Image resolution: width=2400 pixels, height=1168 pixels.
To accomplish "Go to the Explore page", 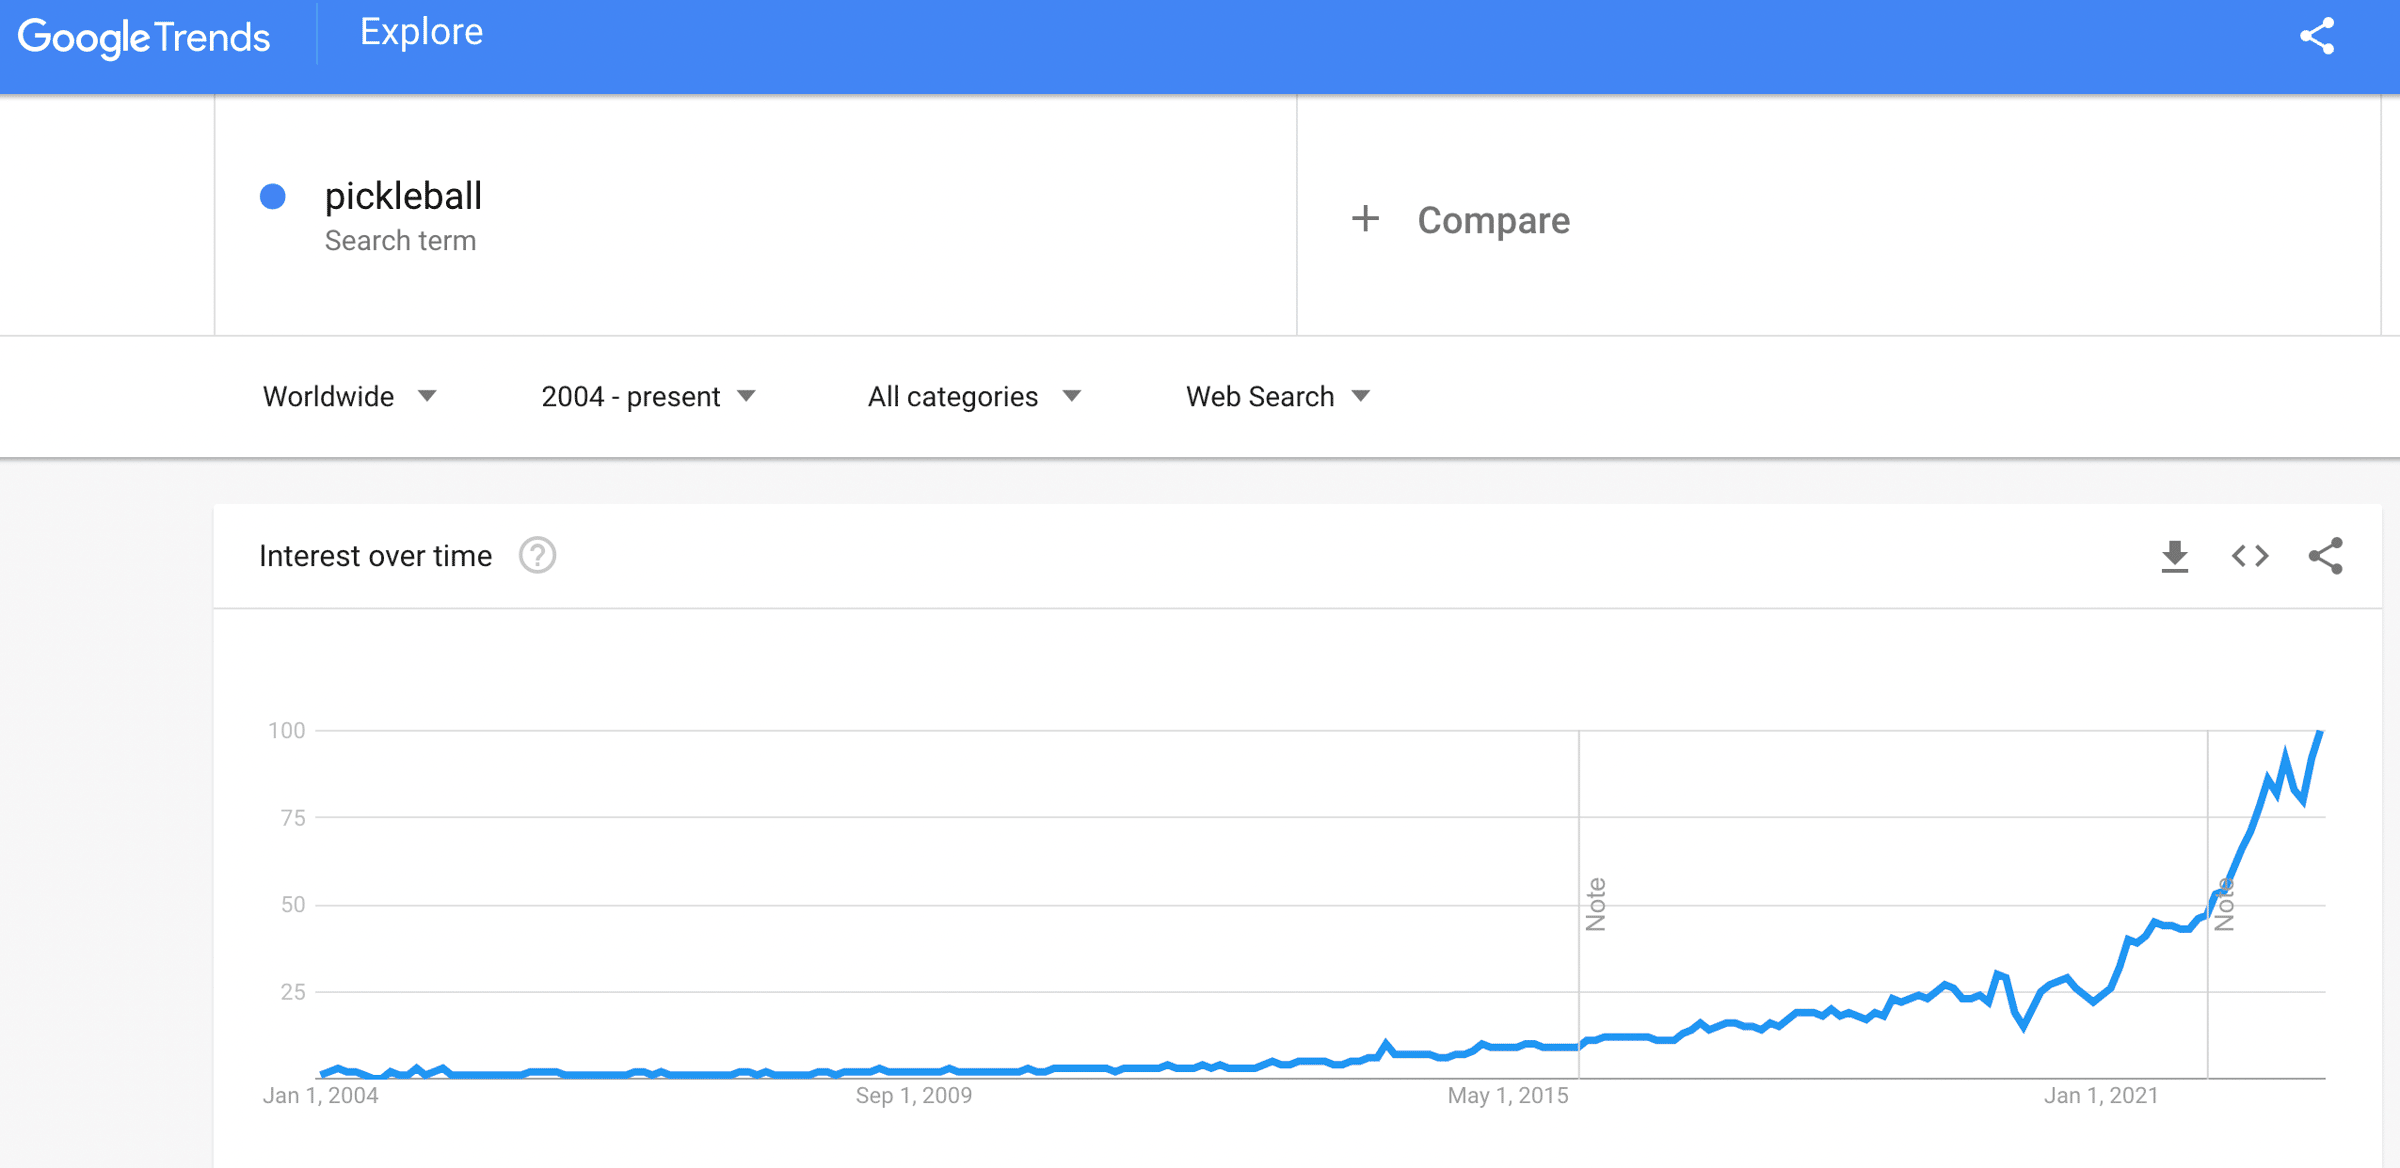I will click(x=421, y=32).
